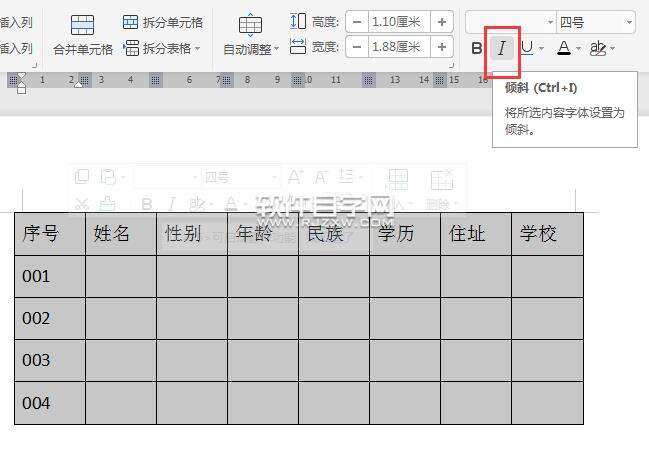Open the underline style dropdown arrow
649x466 pixels.
tap(541, 49)
